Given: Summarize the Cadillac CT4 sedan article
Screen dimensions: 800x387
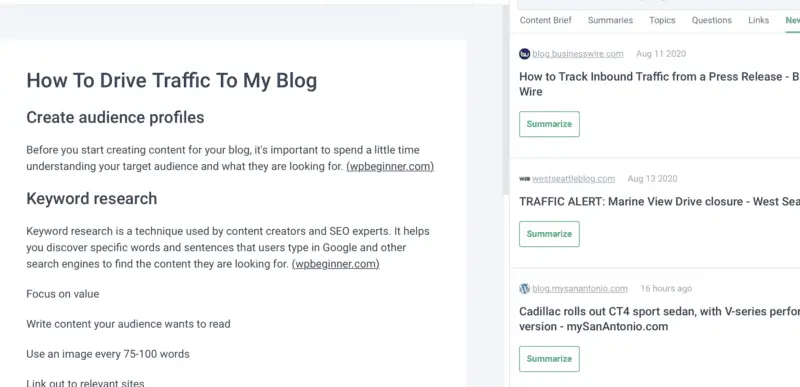Looking at the screenshot, I should 549,359.
